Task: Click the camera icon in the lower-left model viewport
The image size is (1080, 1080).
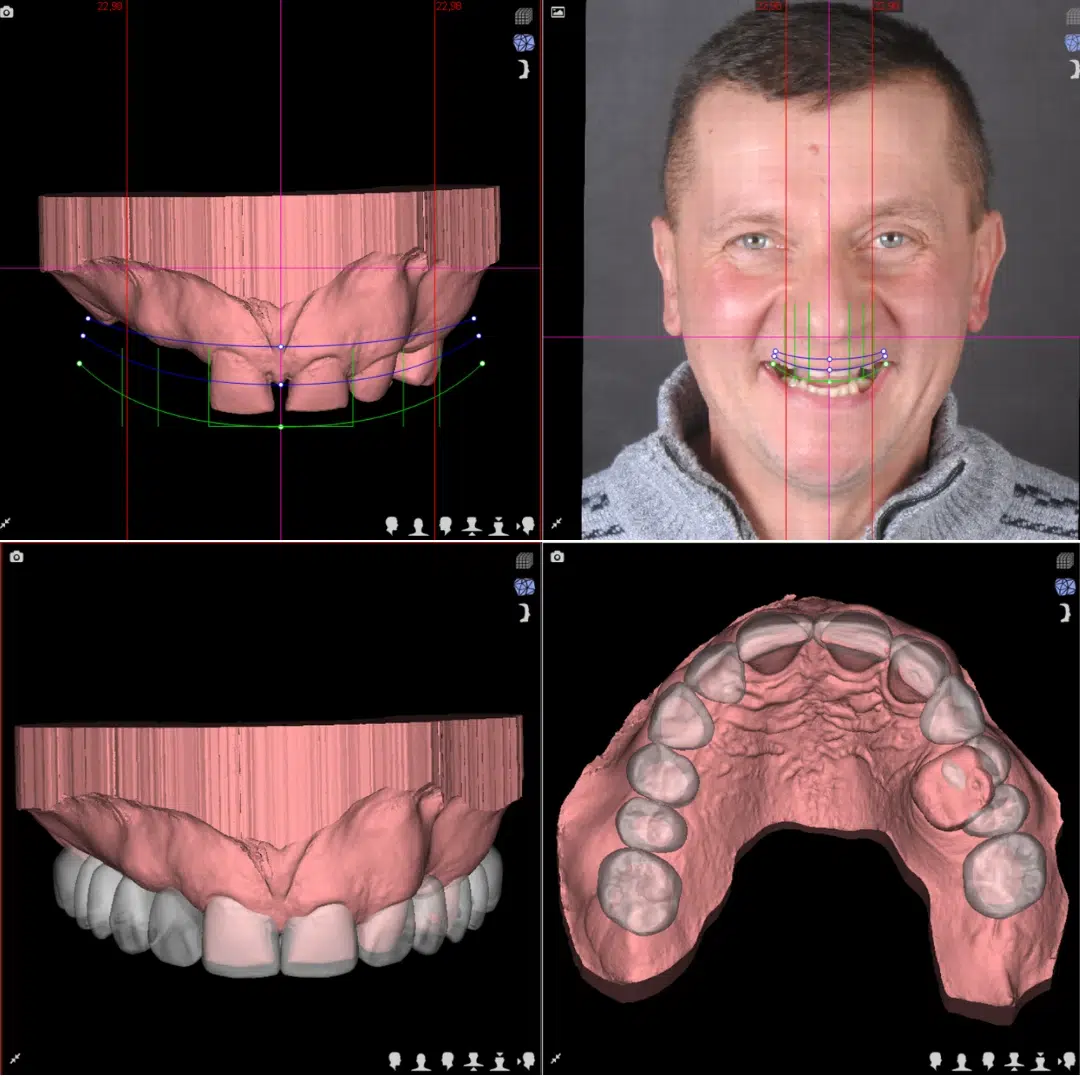Action: coord(14,554)
